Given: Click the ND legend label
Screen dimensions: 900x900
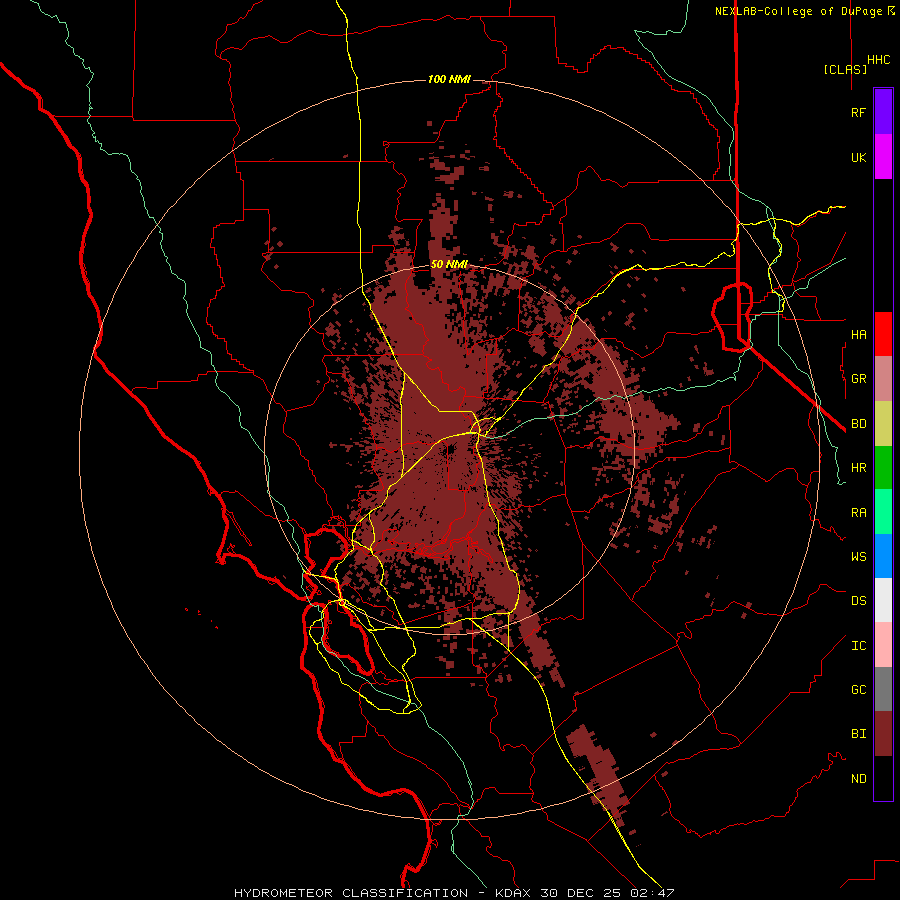Looking at the screenshot, I should click(859, 779).
